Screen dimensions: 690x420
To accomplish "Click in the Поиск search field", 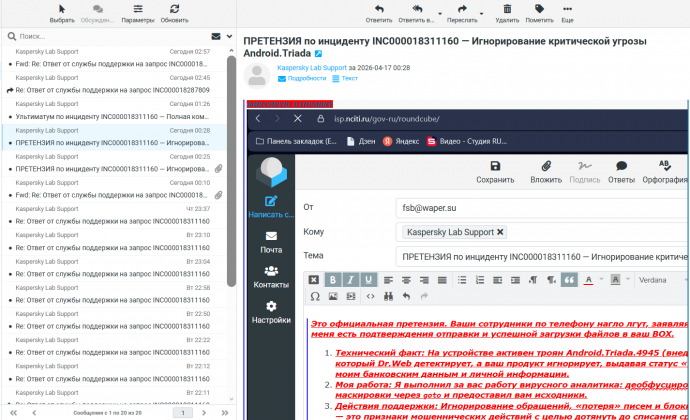I will click(100, 36).
